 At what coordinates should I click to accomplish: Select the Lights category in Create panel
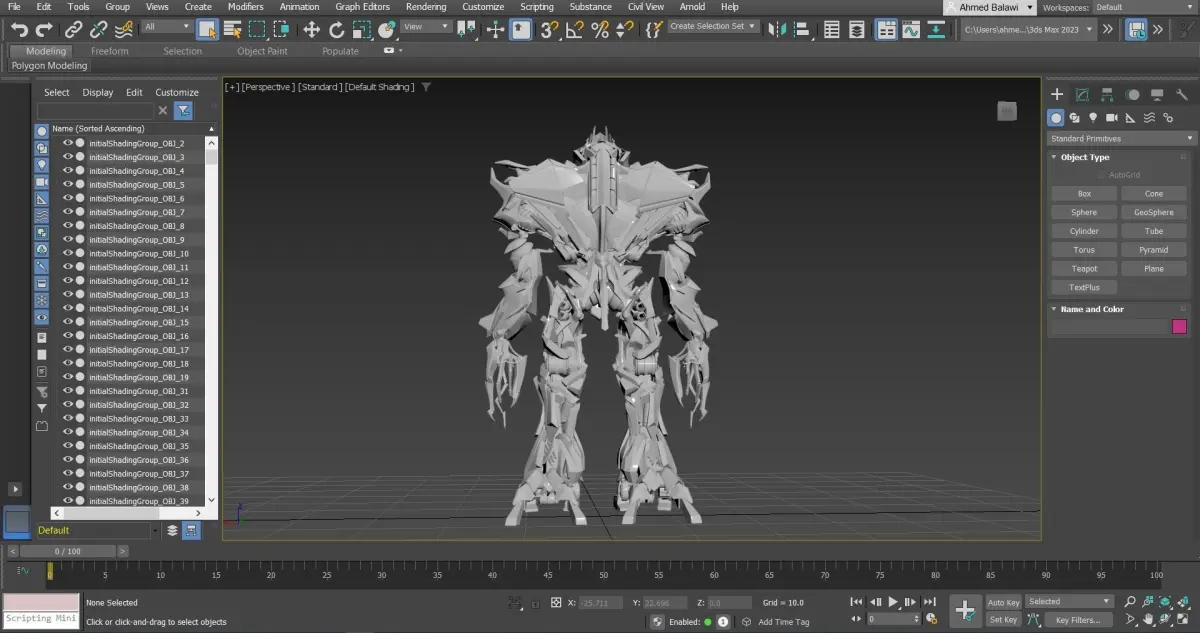click(1093, 118)
